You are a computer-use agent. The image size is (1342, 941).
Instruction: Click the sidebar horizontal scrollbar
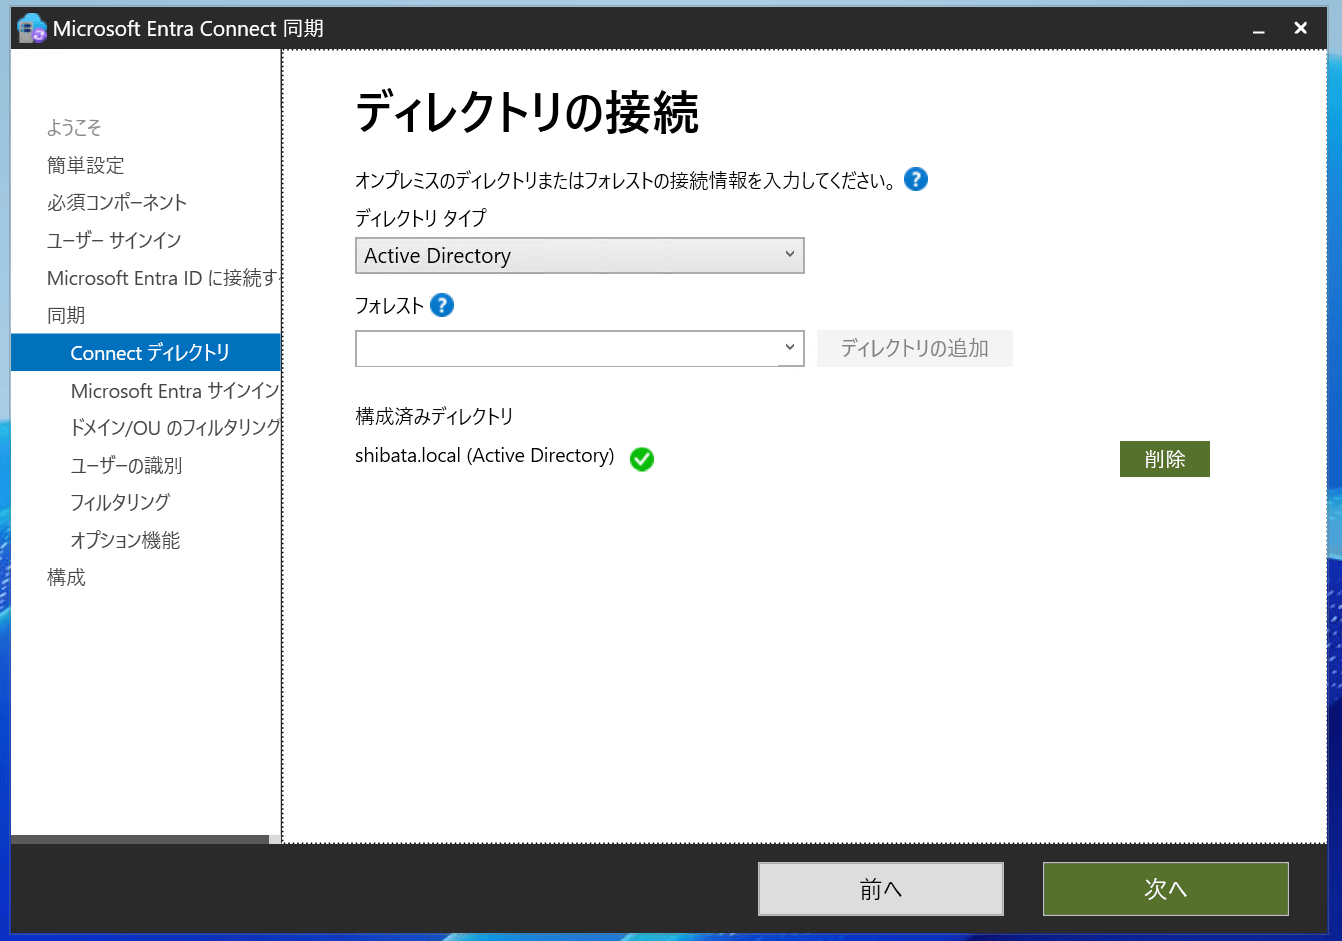click(x=140, y=839)
